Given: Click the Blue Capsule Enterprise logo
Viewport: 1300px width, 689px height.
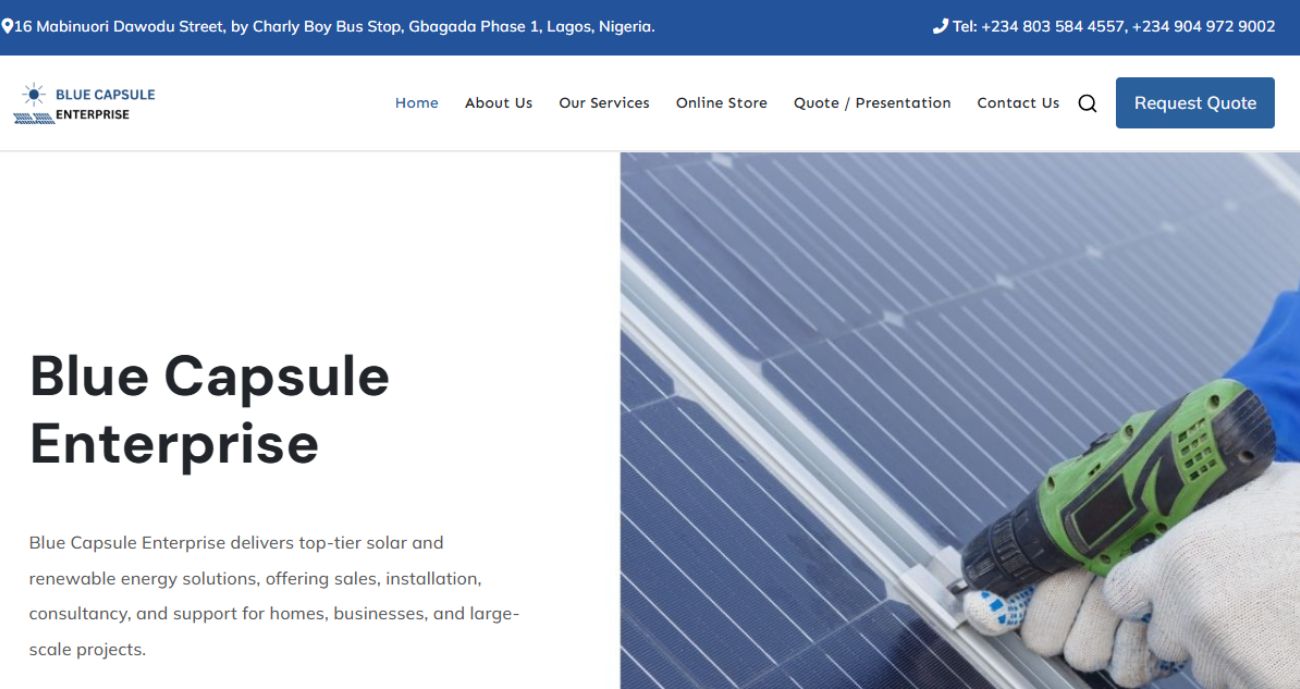Looking at the screenshot, I should pyautogui.click(x=84, y=103).
